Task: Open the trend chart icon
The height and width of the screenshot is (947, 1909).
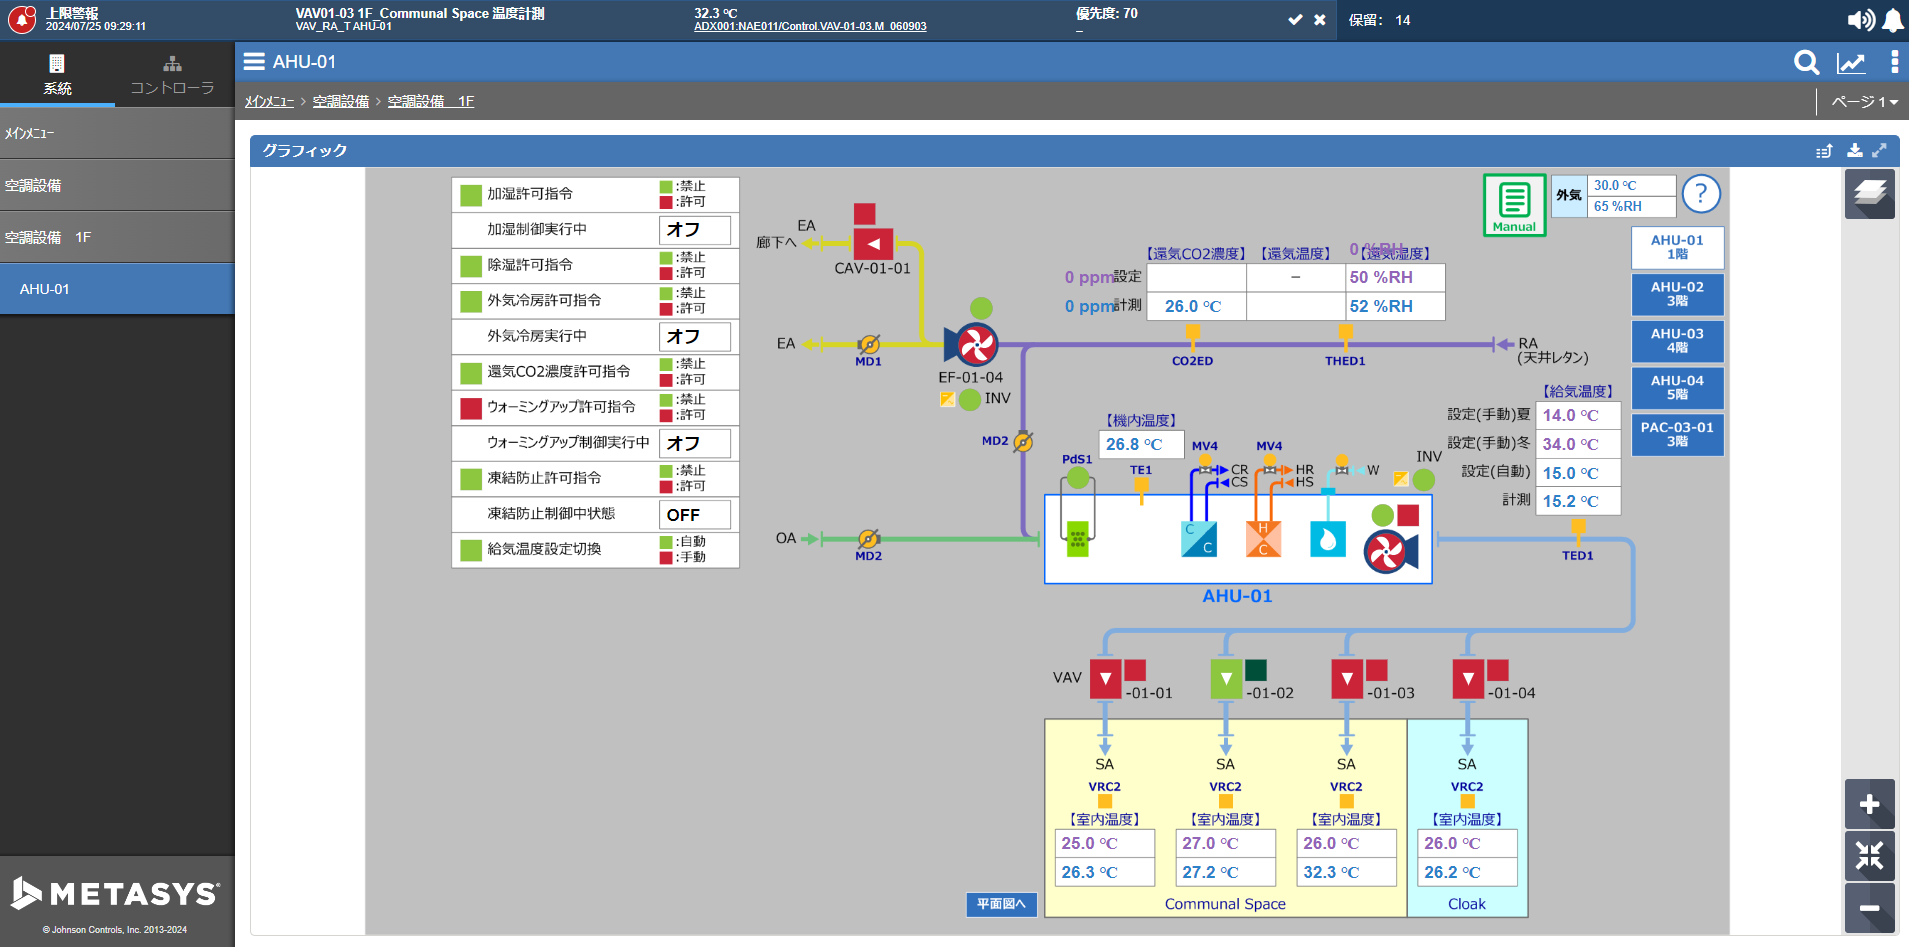Action: tap(1851, 63)
